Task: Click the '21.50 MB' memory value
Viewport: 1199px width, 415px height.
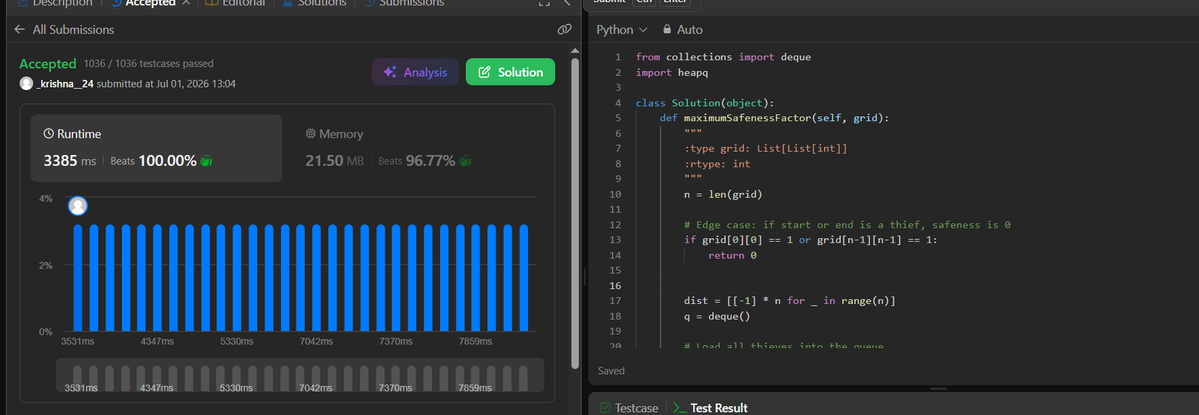Action: click(x=334, y=161)
